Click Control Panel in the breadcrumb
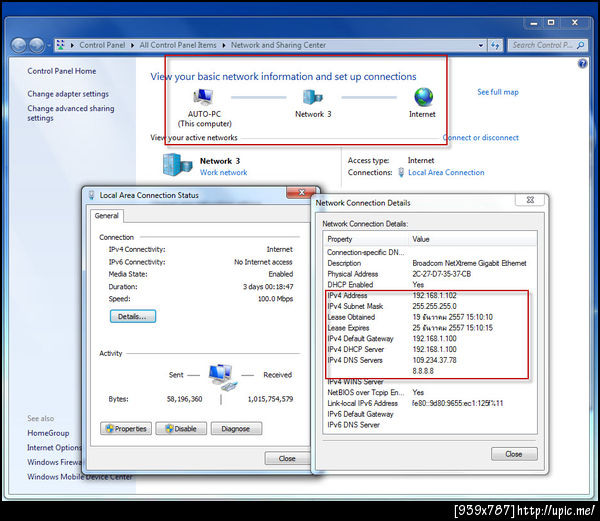This screenshot has height=521, width=600. 102,45
